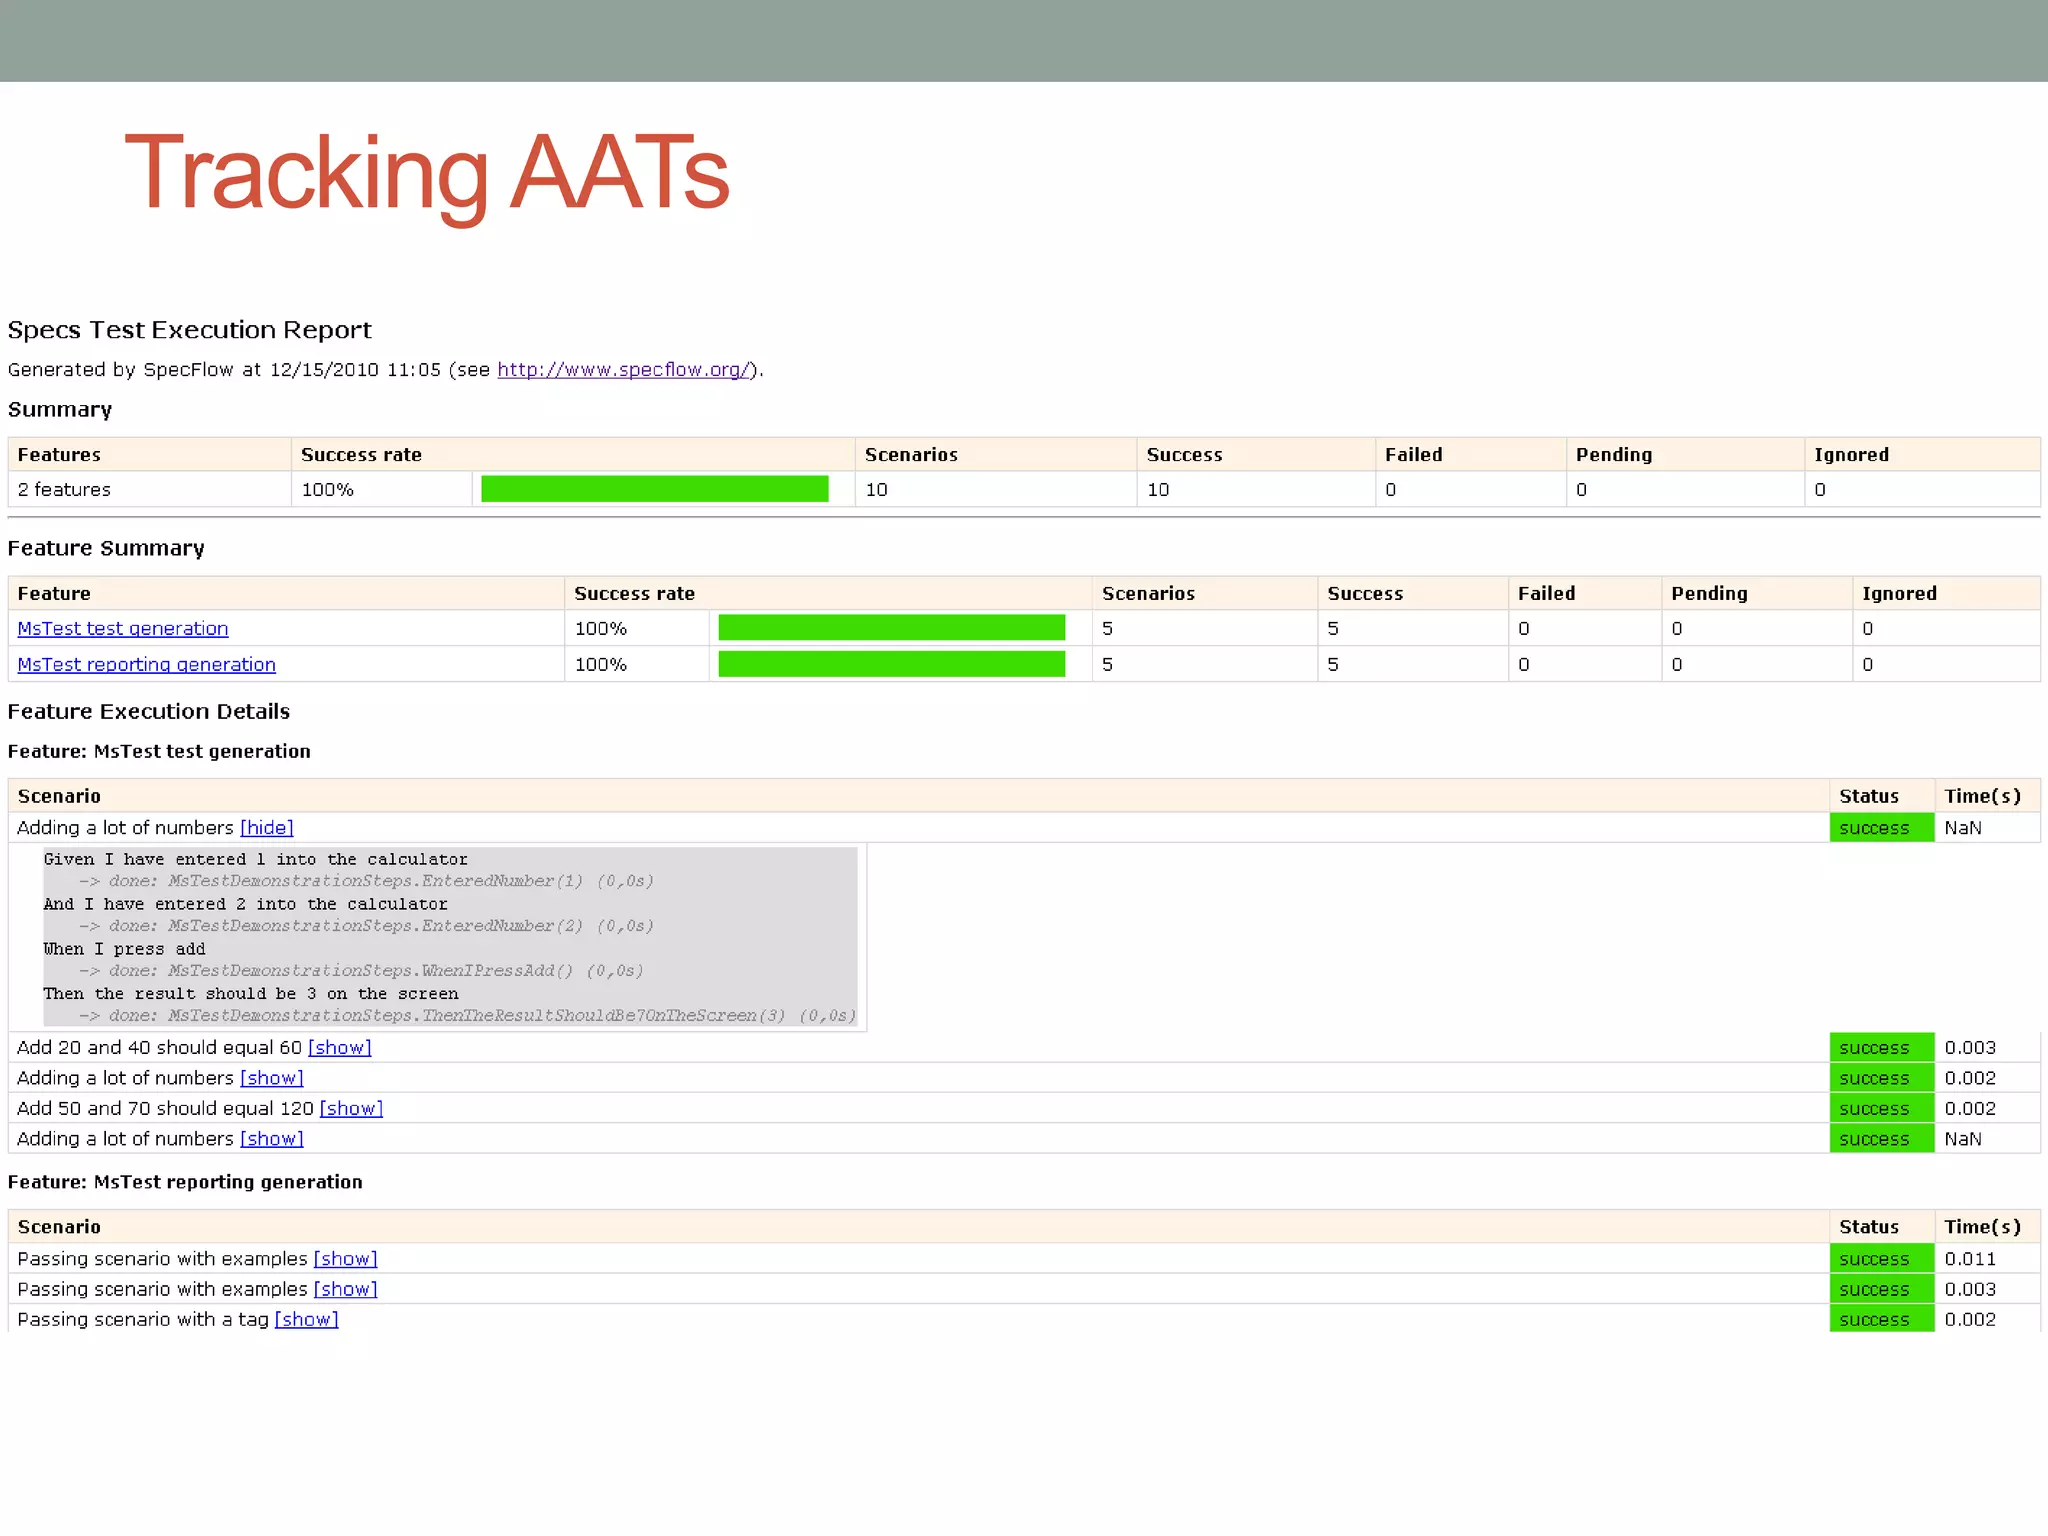Click 'Feature: MsTest reporting generation' heading
This screenshot has width=2048, height=1536.
click(185, 1182)
